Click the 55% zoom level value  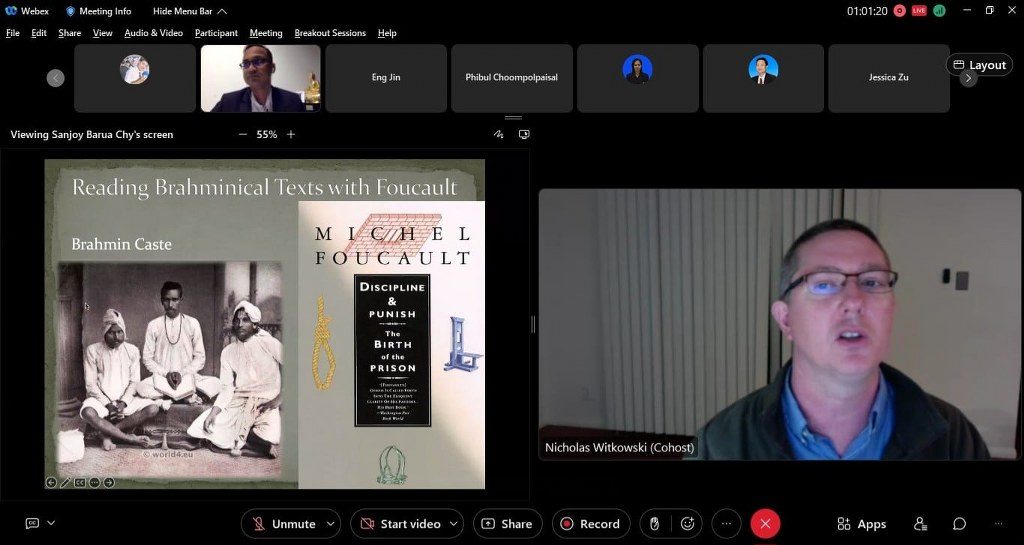[266, 134]
